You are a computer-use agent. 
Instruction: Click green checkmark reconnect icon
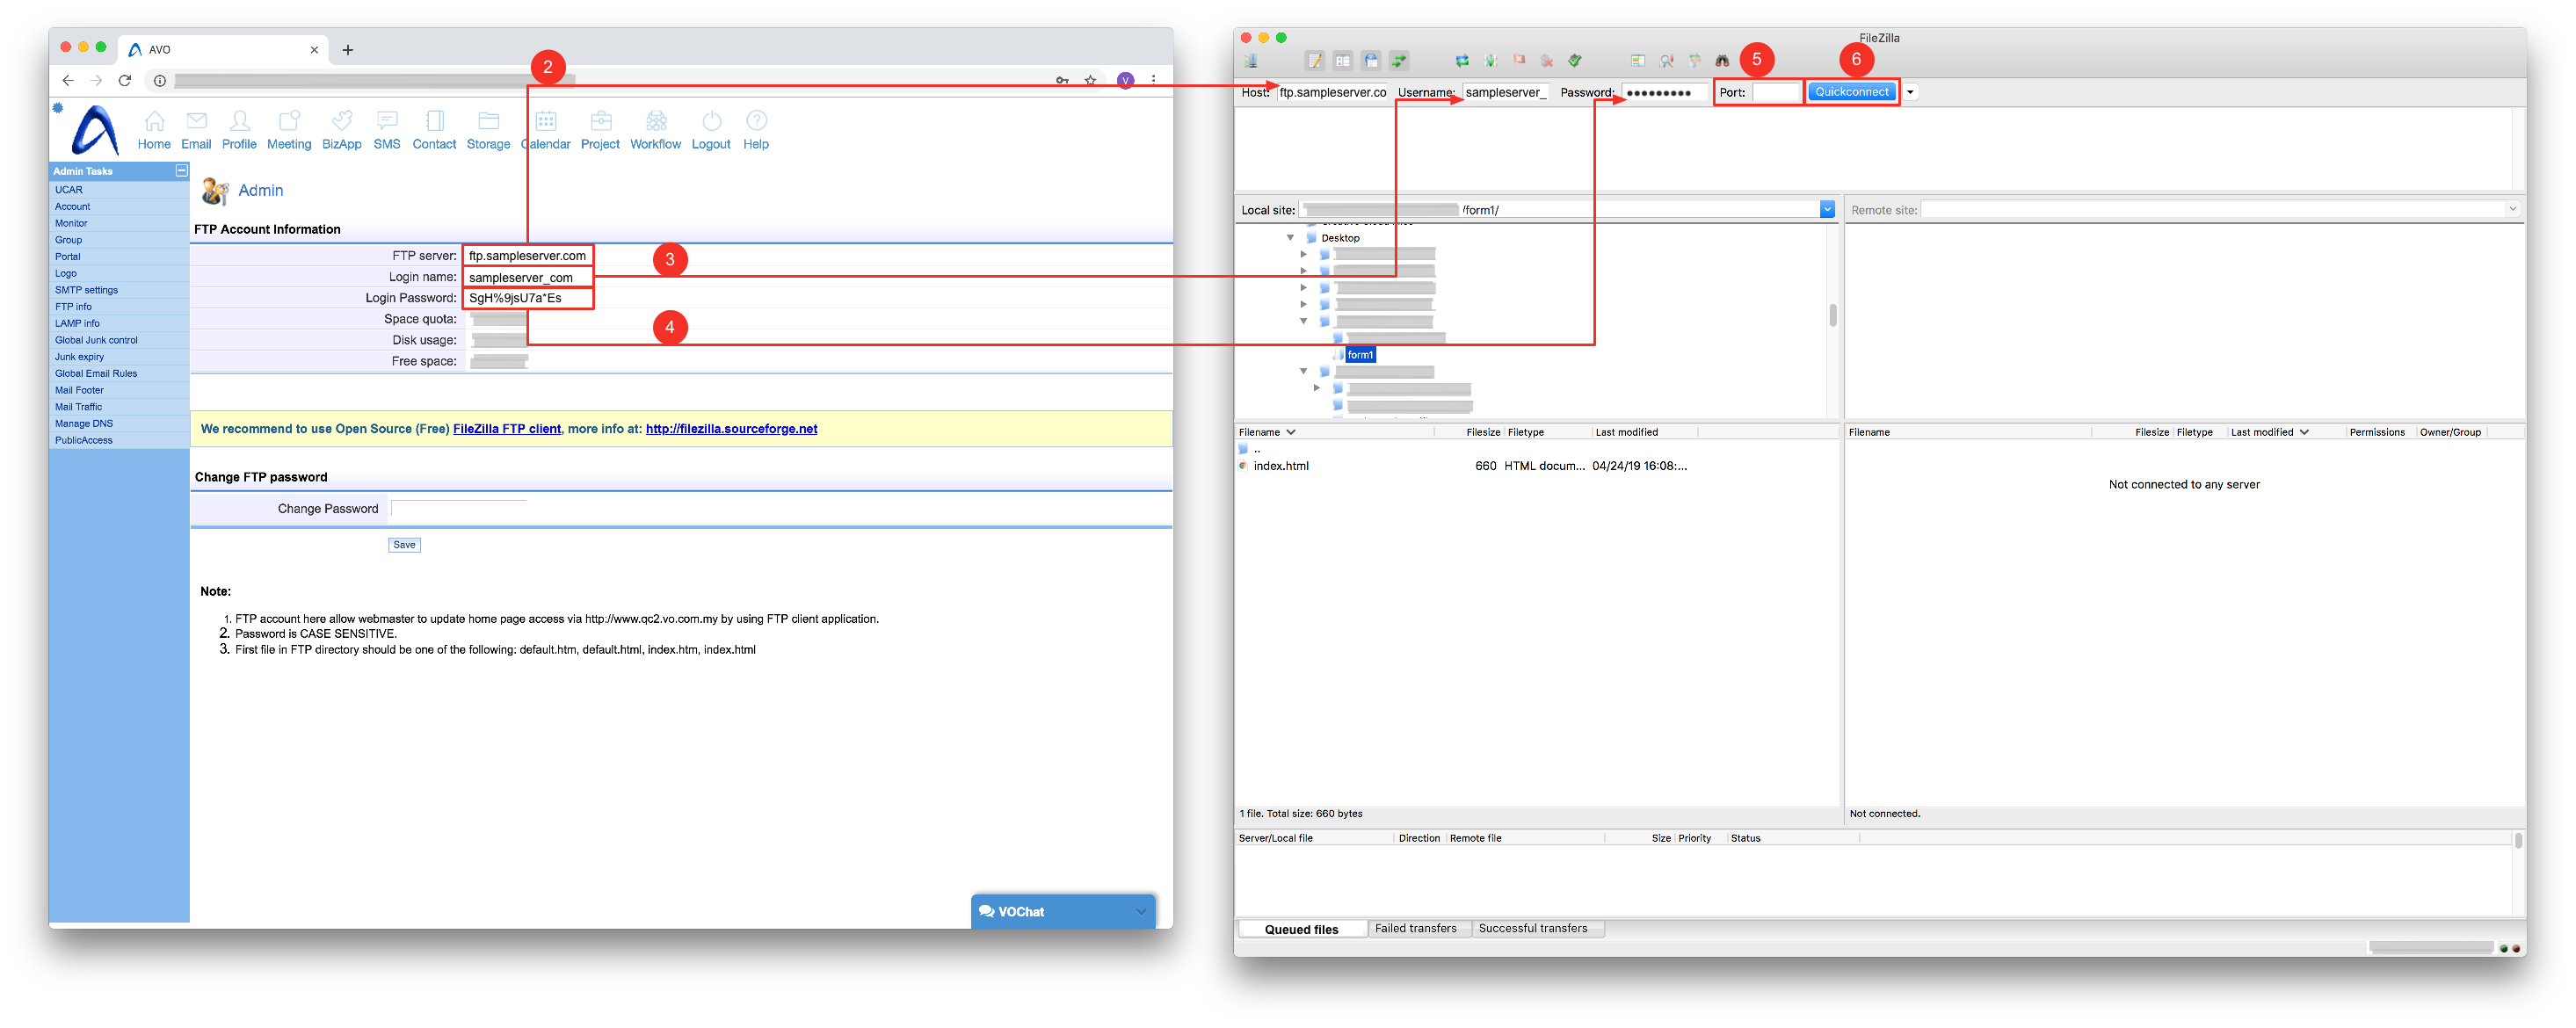[1575, 61]
